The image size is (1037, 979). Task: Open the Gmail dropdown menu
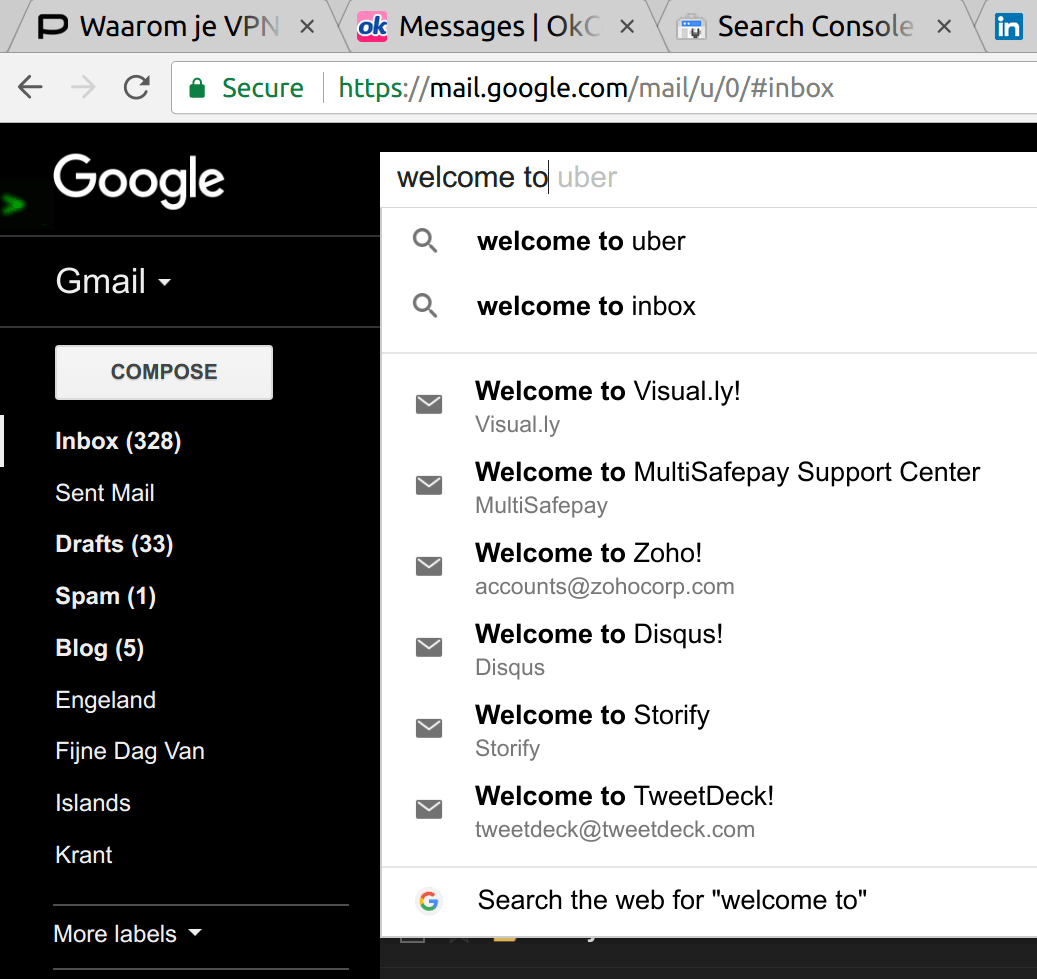pos(114,281)
